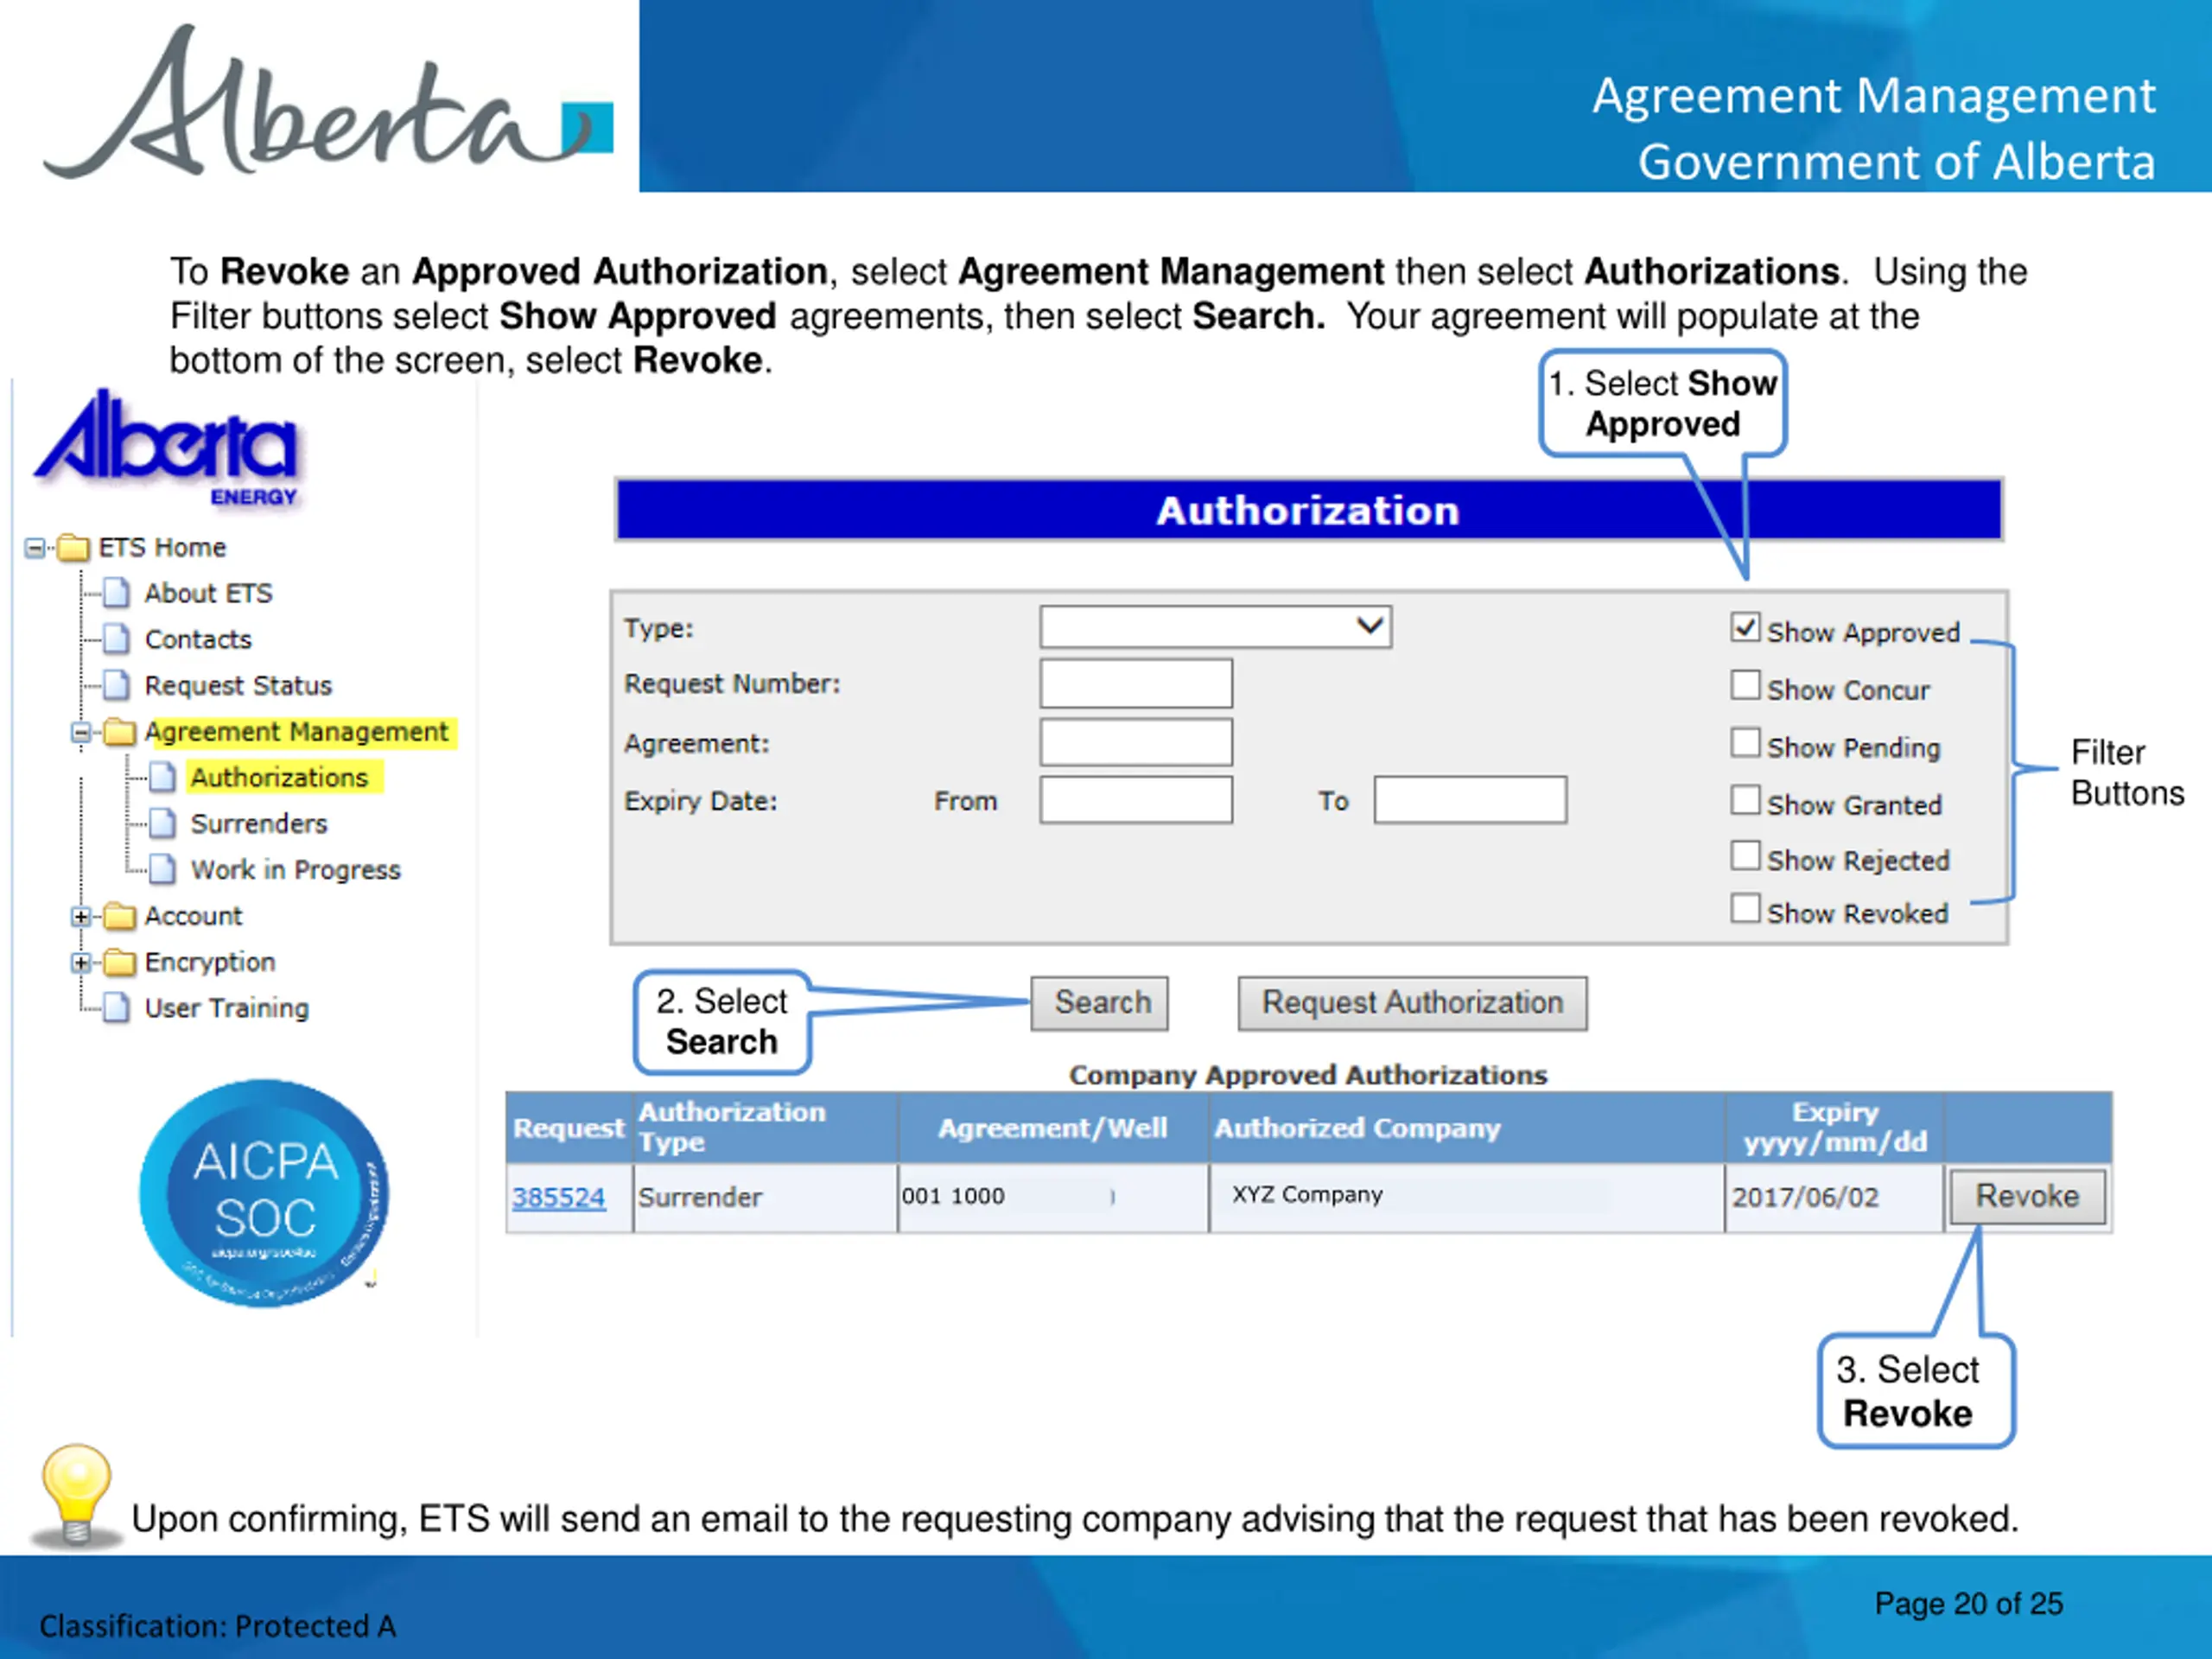Image resolution: width=2212 pixels, height=1659 pixels.
Task: Click the Authorized Company column header
Action: click(1466, 1128)
